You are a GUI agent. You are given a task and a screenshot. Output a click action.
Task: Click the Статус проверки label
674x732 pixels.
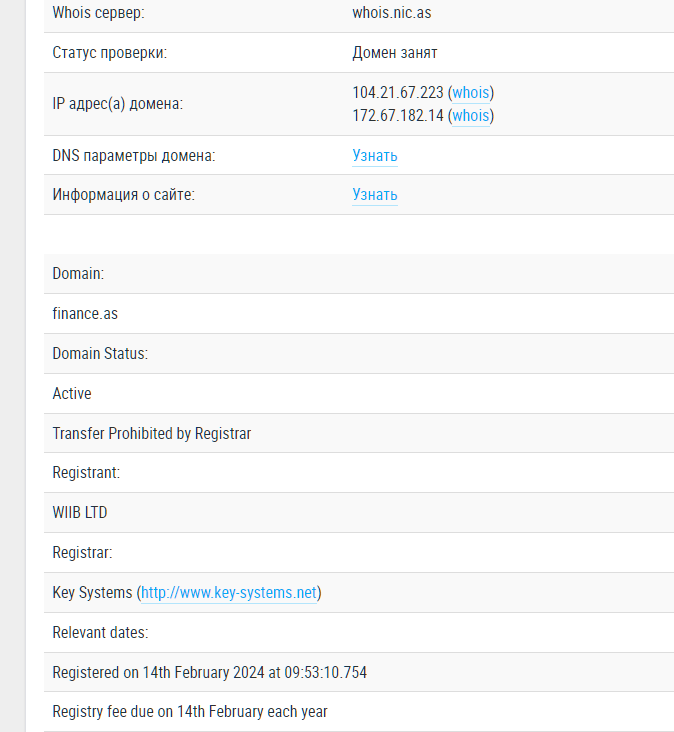click(x=109, y=53)
